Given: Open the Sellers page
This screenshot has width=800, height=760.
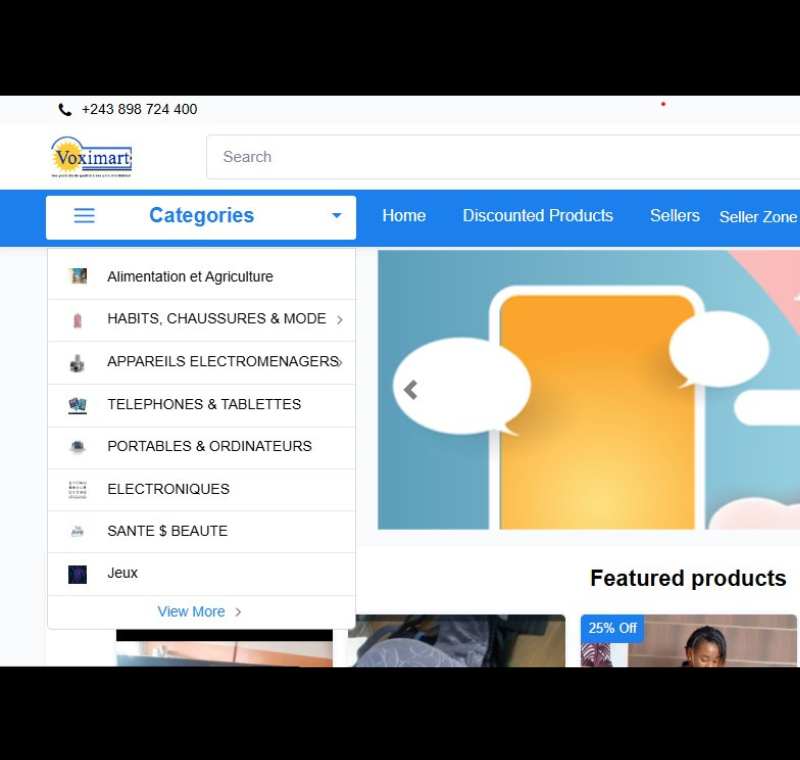Looking at the screenshot, I should pyautogui.click(x=675, y=216).
